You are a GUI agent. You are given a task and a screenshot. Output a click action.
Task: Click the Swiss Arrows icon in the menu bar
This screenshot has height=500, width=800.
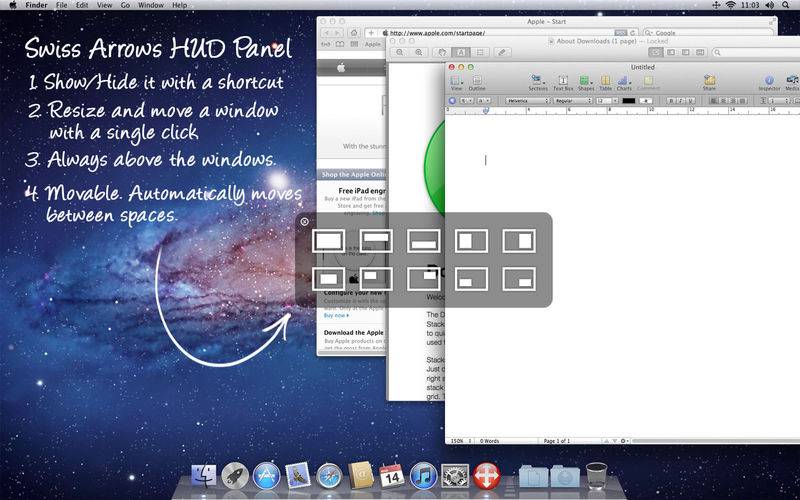click(x=716, y=5)
